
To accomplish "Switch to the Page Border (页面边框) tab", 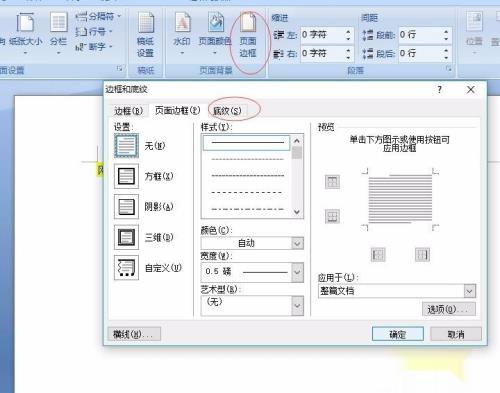I will tap(177, 110).
